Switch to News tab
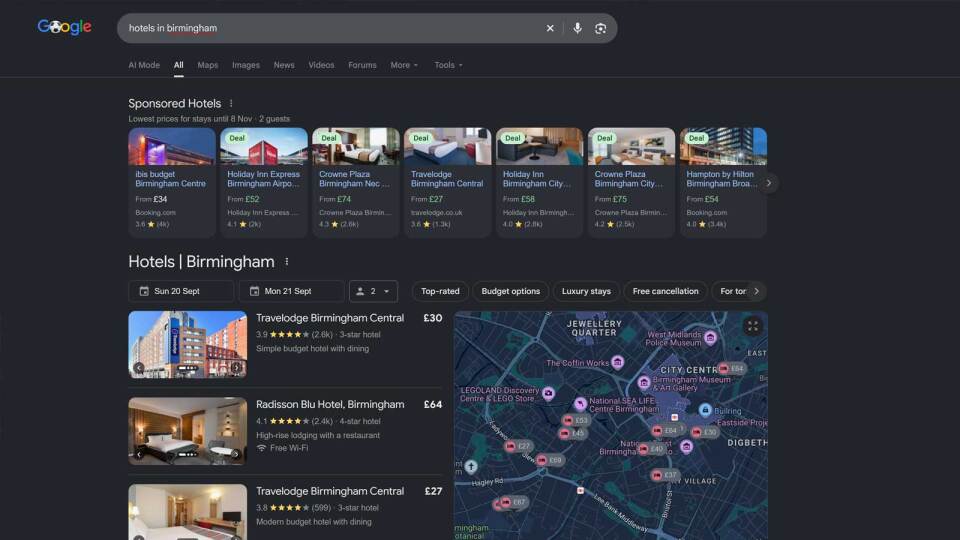 [x=283, y=65]
